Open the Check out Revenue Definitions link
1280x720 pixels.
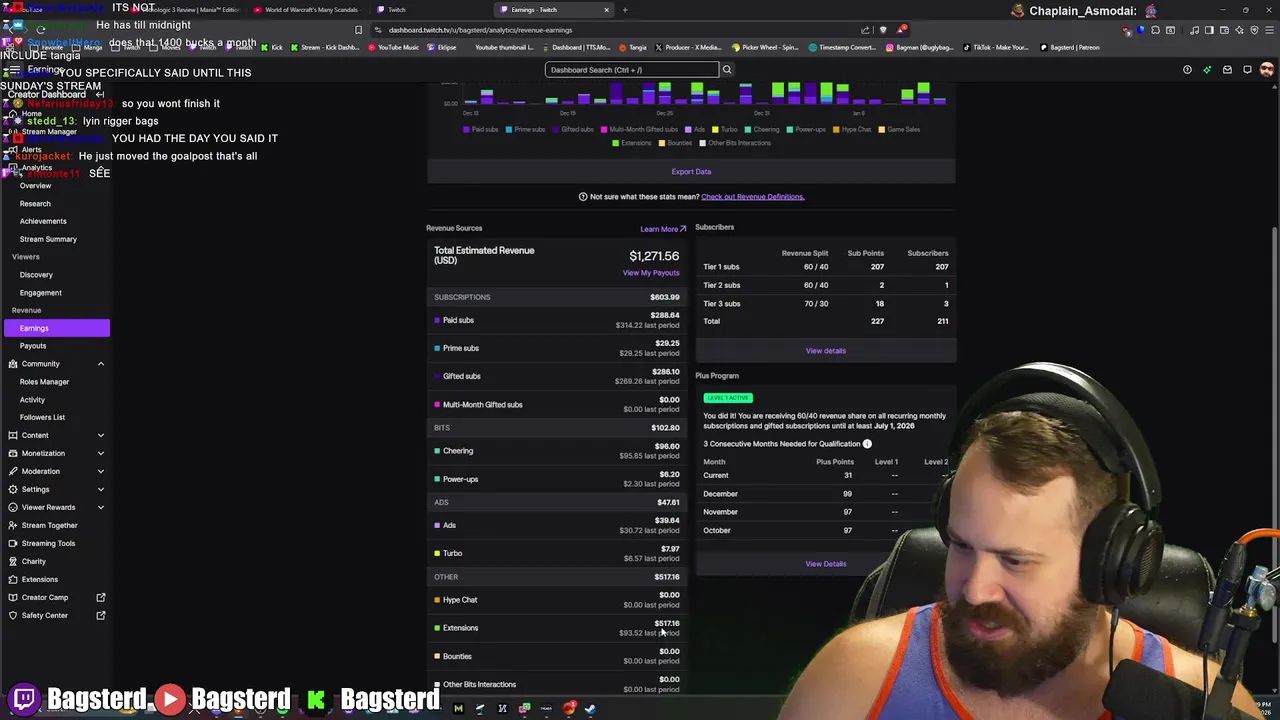pyautogui.click(x=752, y=197)
